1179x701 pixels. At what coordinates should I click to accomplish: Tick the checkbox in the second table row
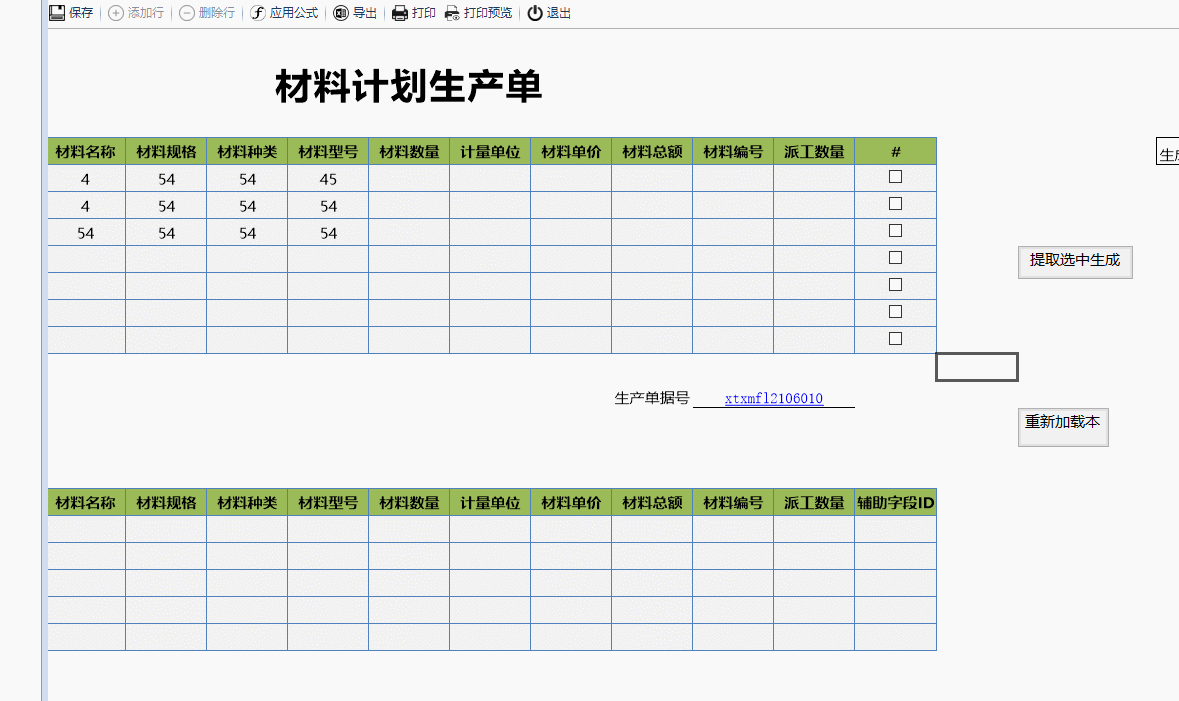pos(895,204)
